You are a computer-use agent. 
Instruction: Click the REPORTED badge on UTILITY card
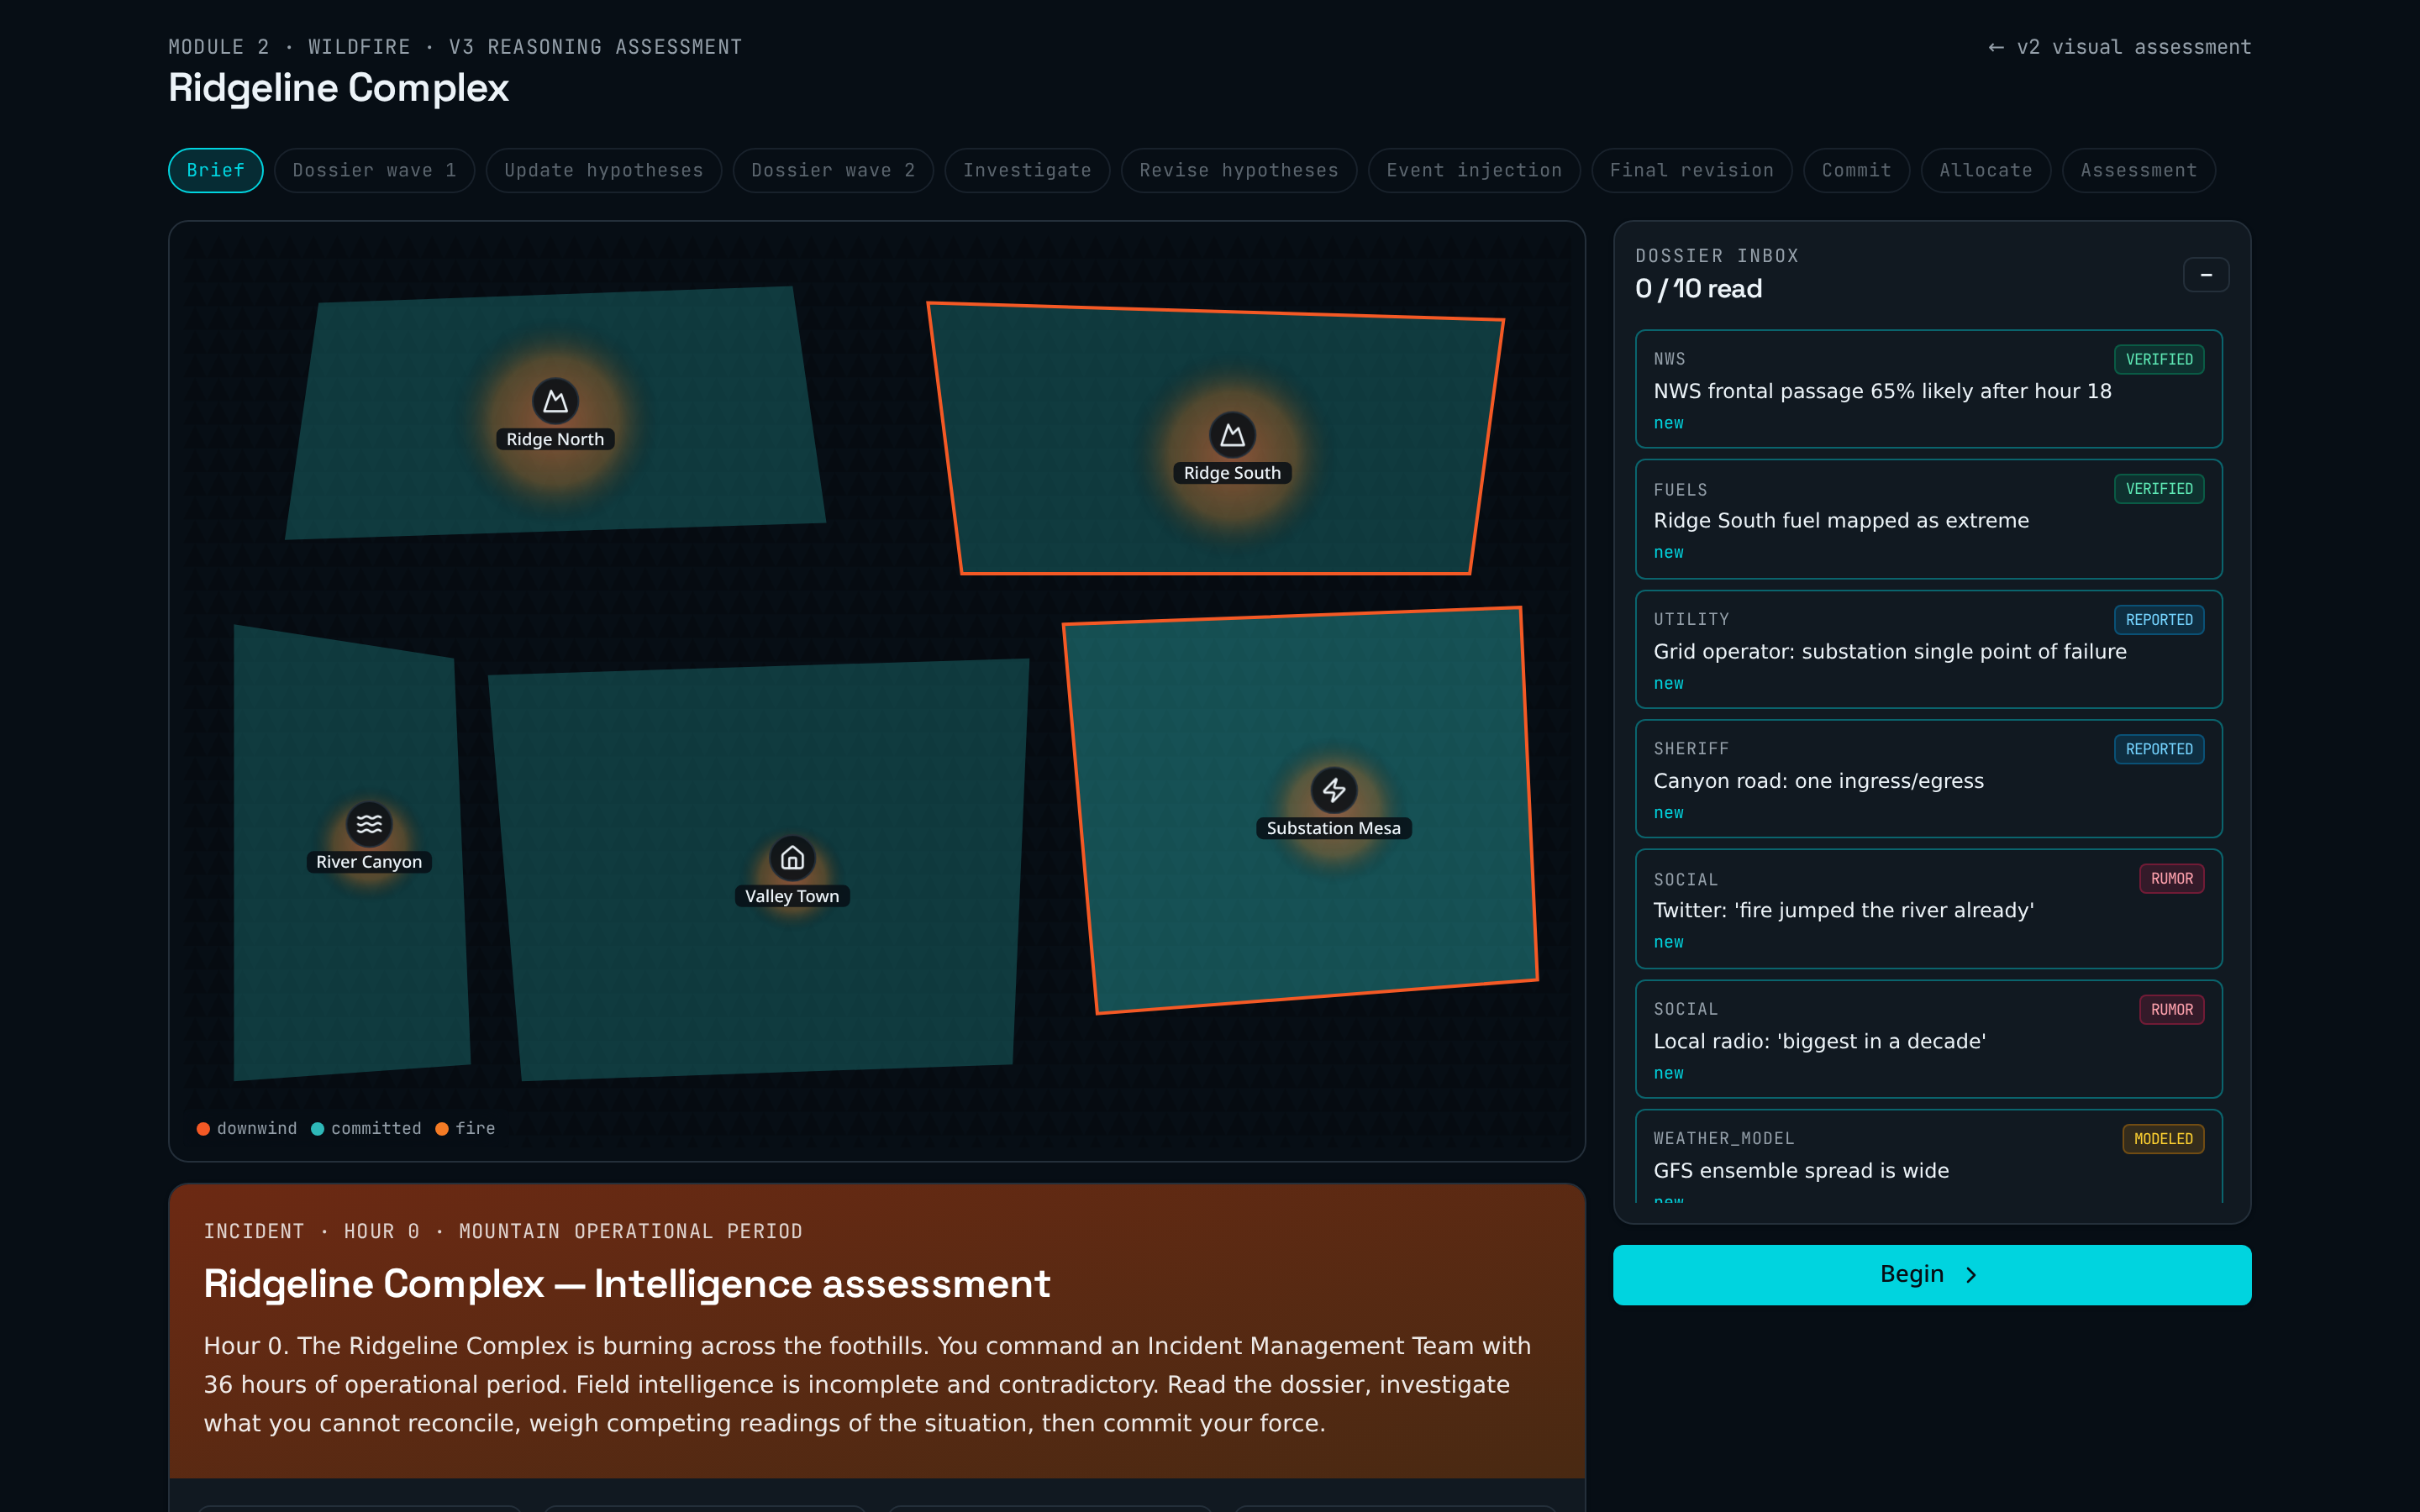(2158, 620)
